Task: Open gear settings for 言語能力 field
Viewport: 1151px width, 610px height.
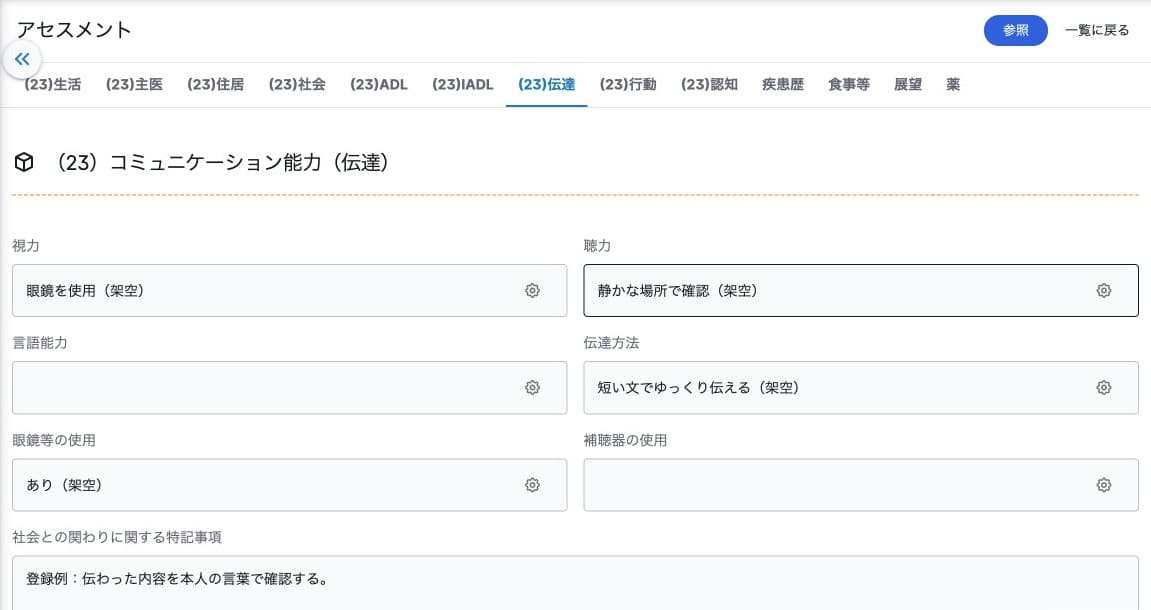Action: pos(532,388)
